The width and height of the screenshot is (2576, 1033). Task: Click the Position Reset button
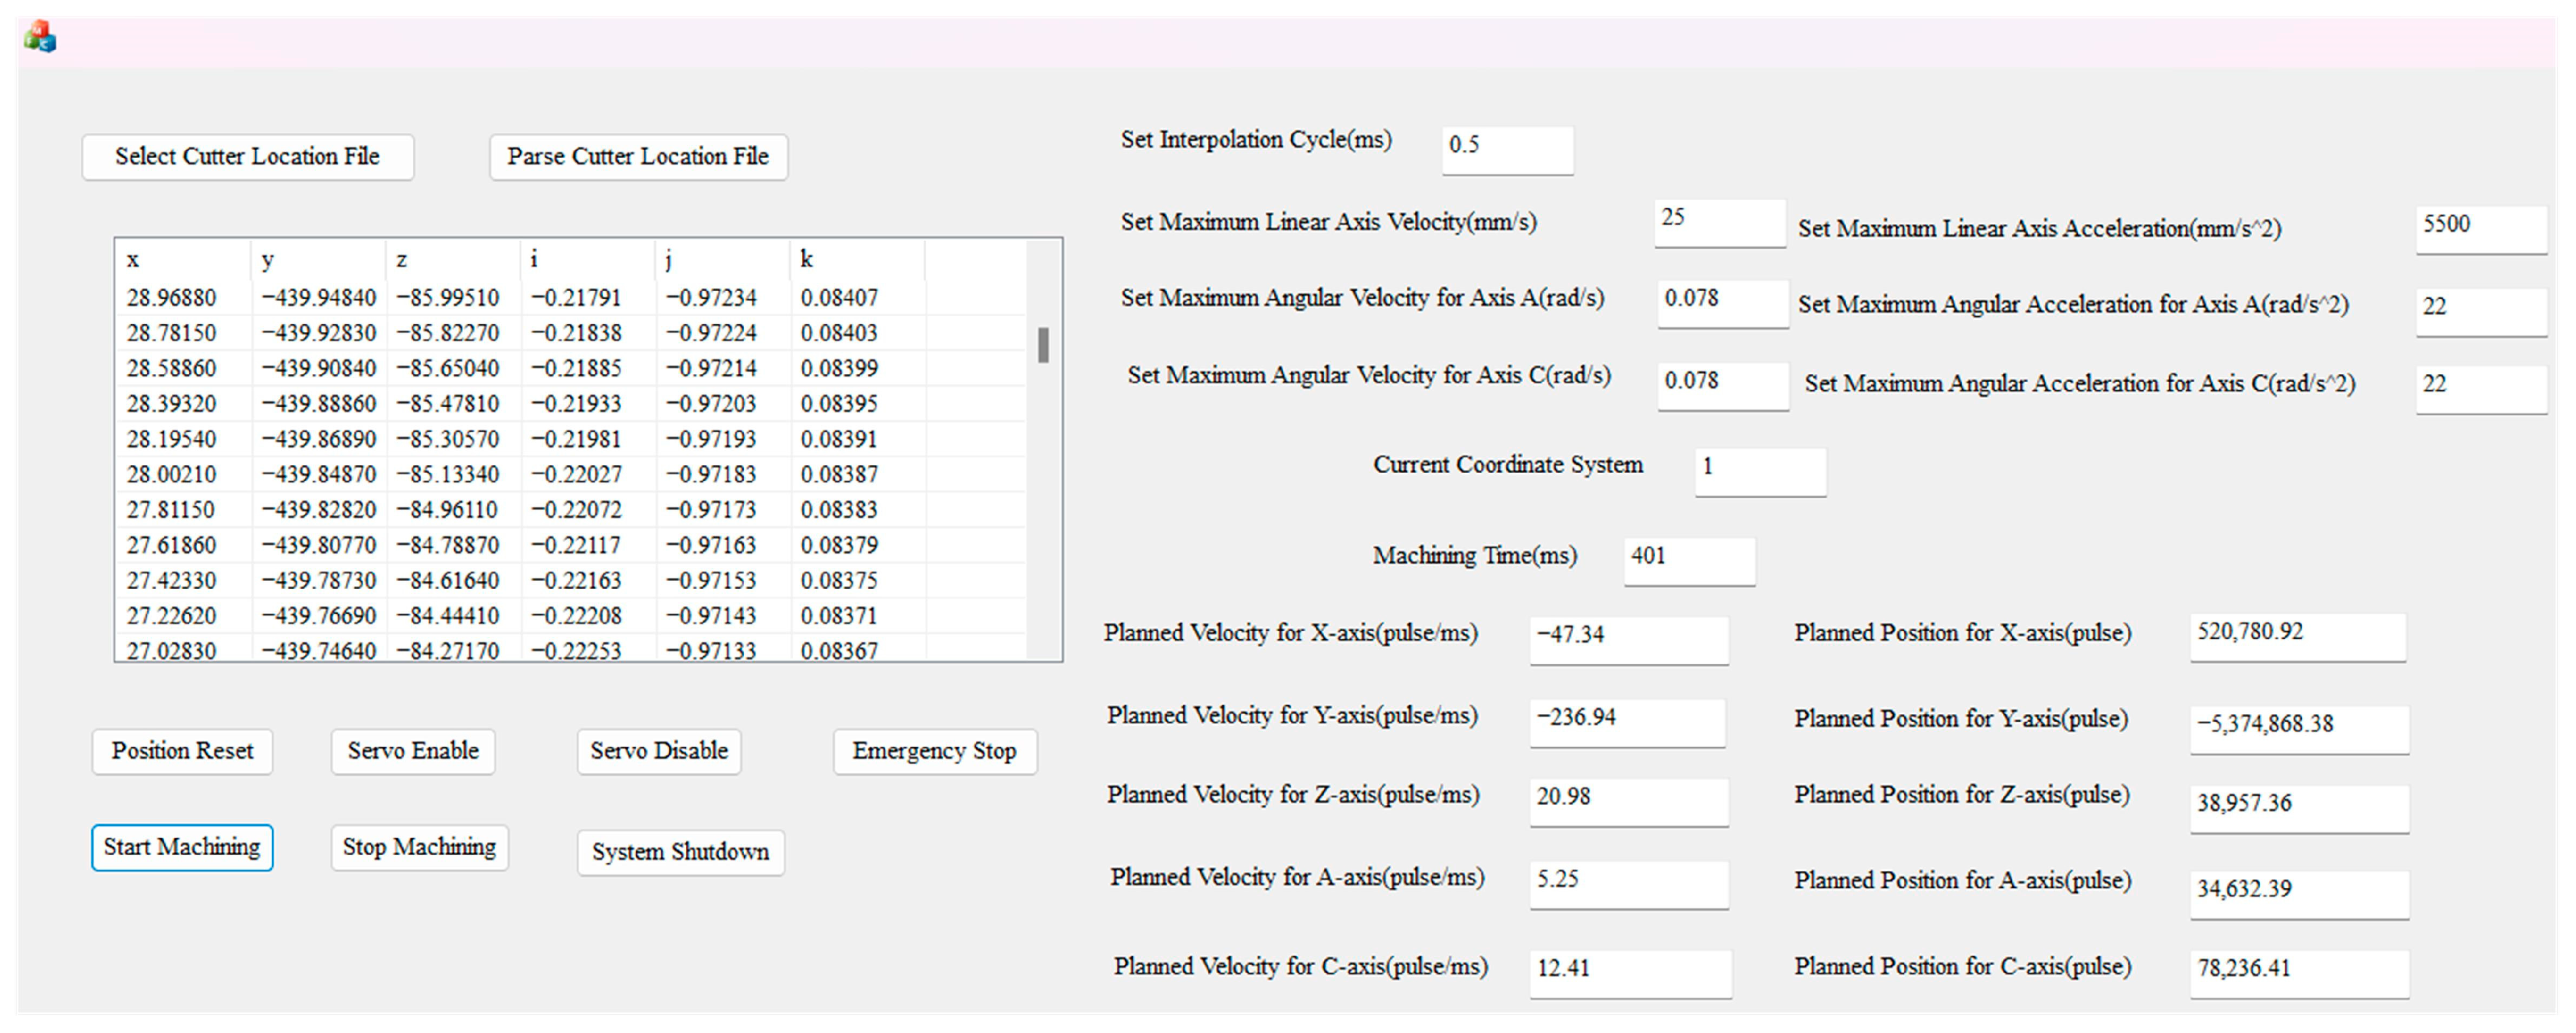pos(182,751)
